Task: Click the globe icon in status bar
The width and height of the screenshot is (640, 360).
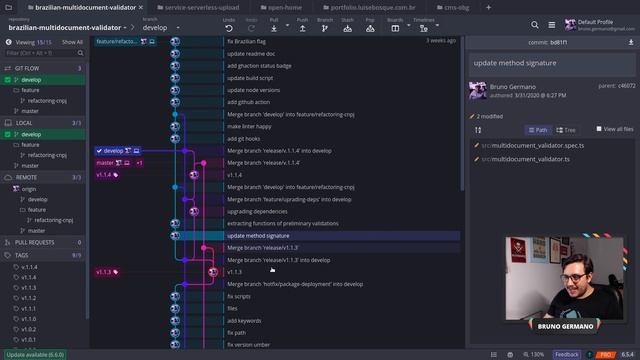Action: coord(510,355)
